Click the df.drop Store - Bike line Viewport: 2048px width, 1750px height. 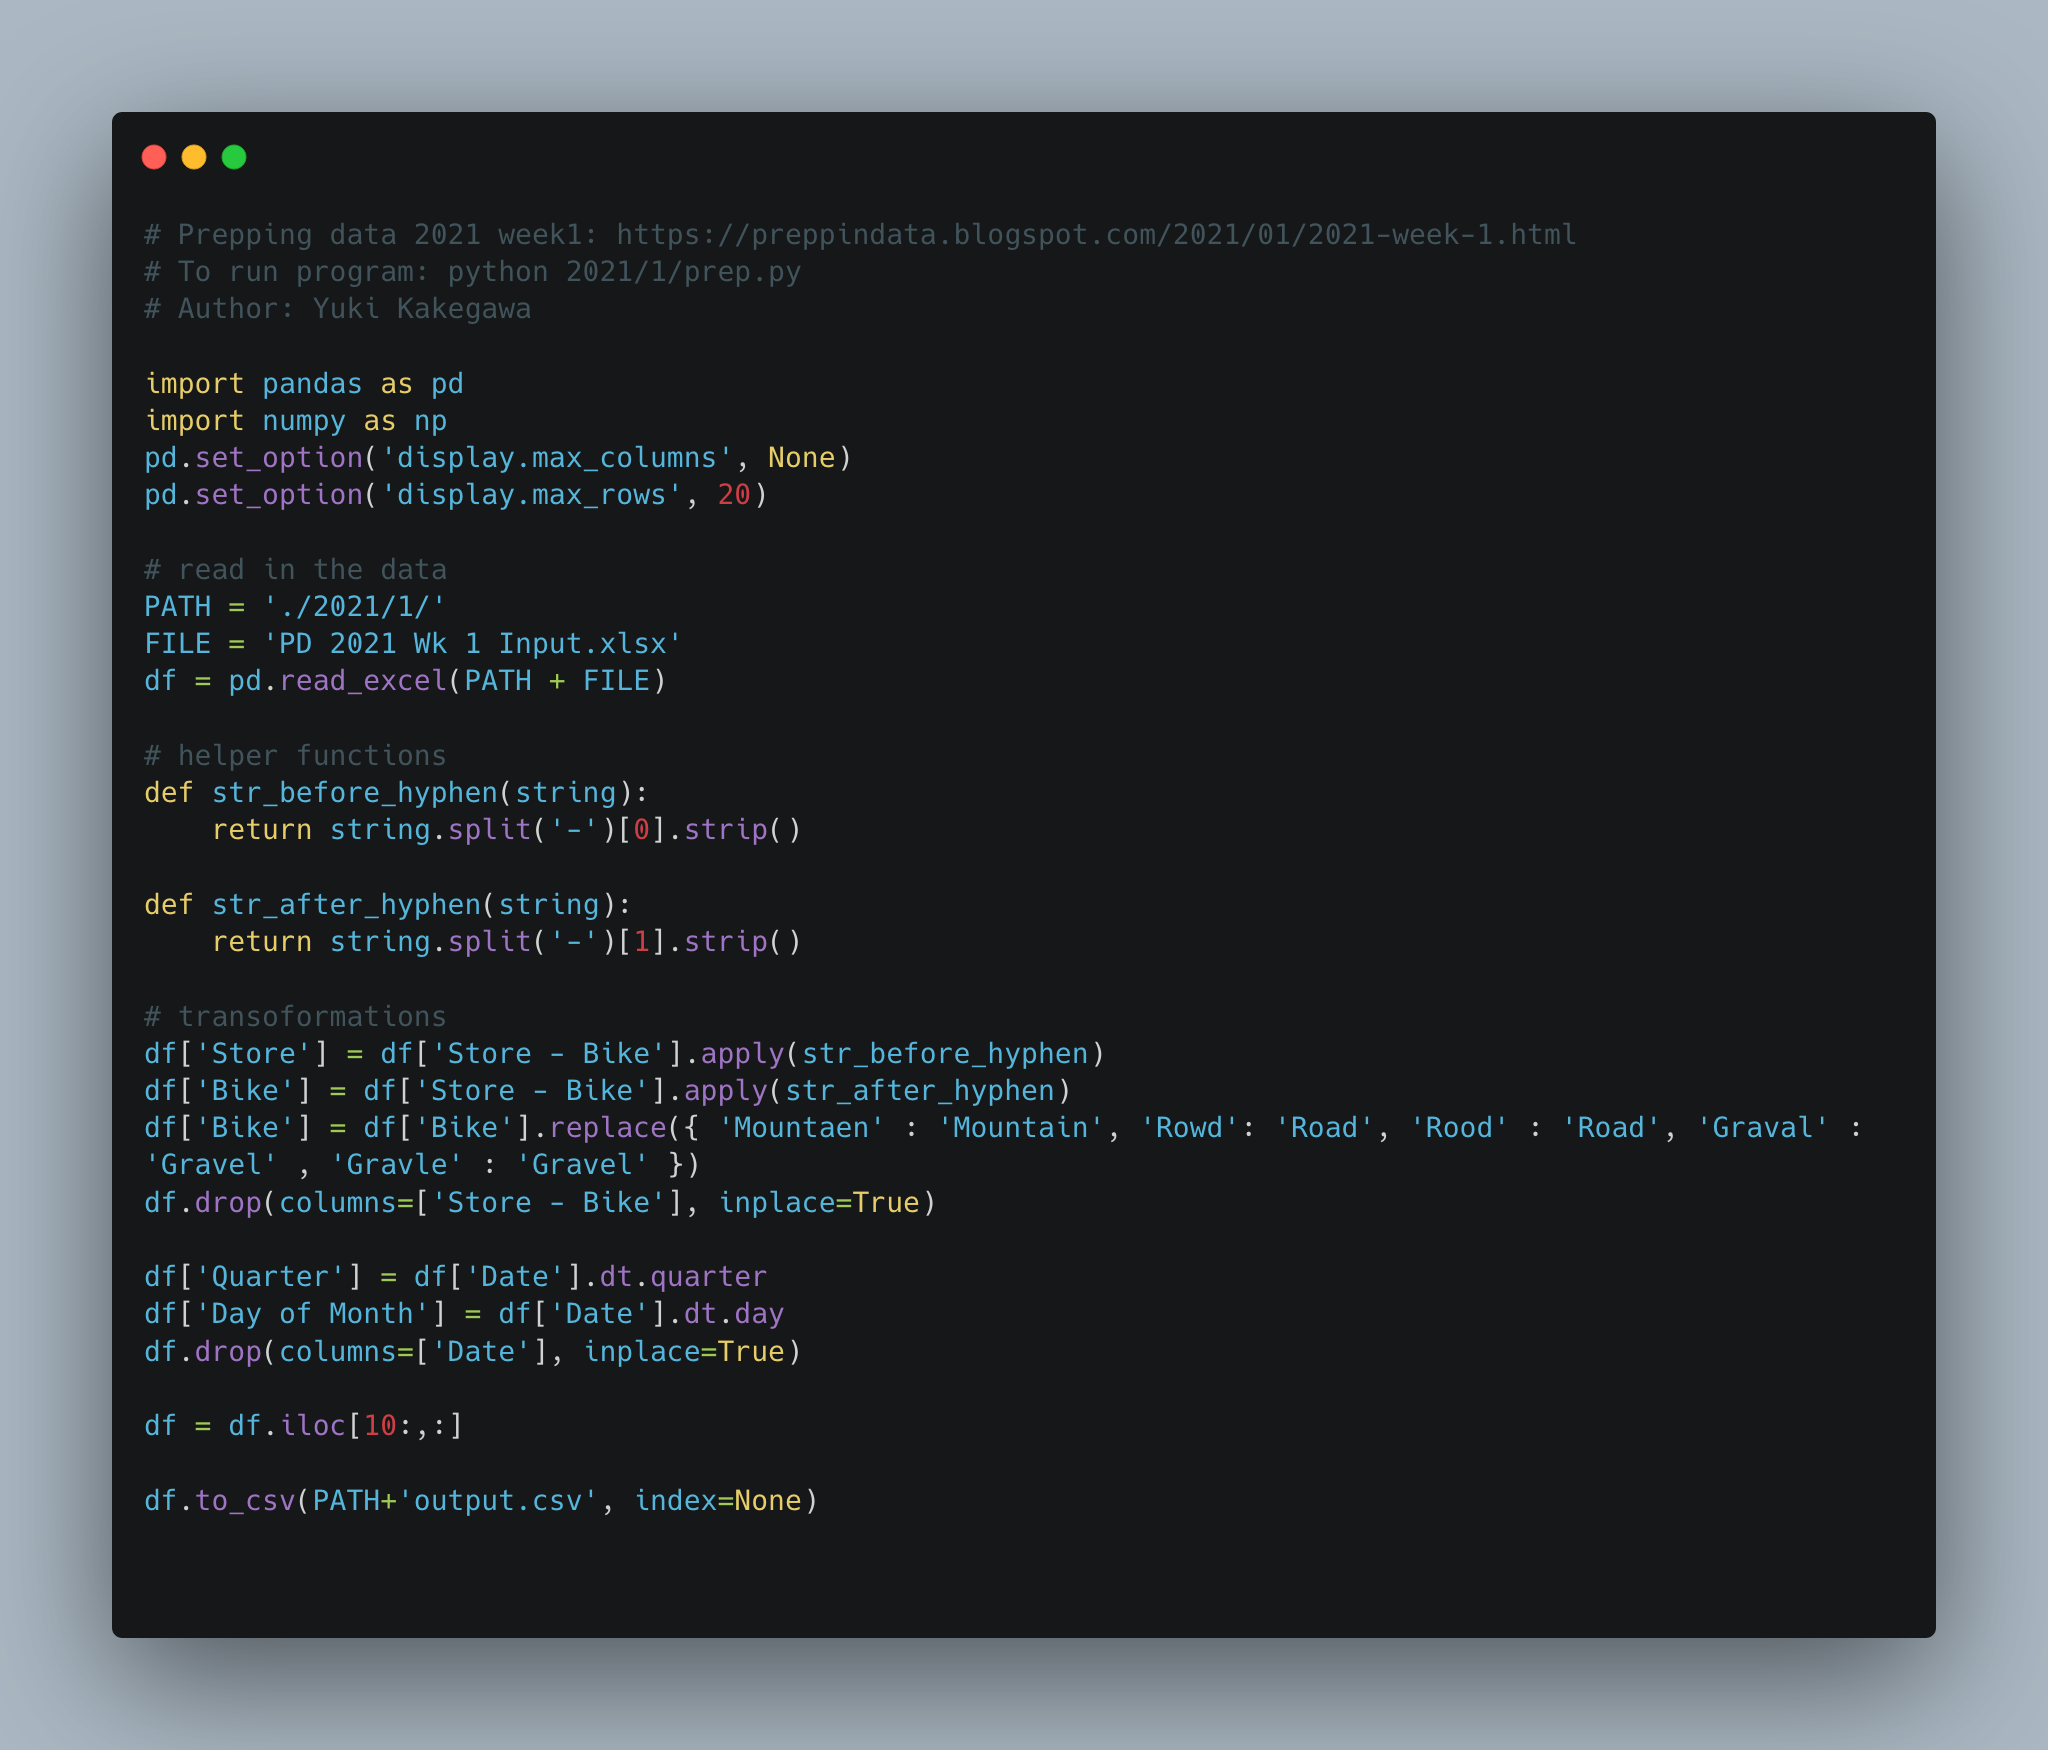point(540,1202)
